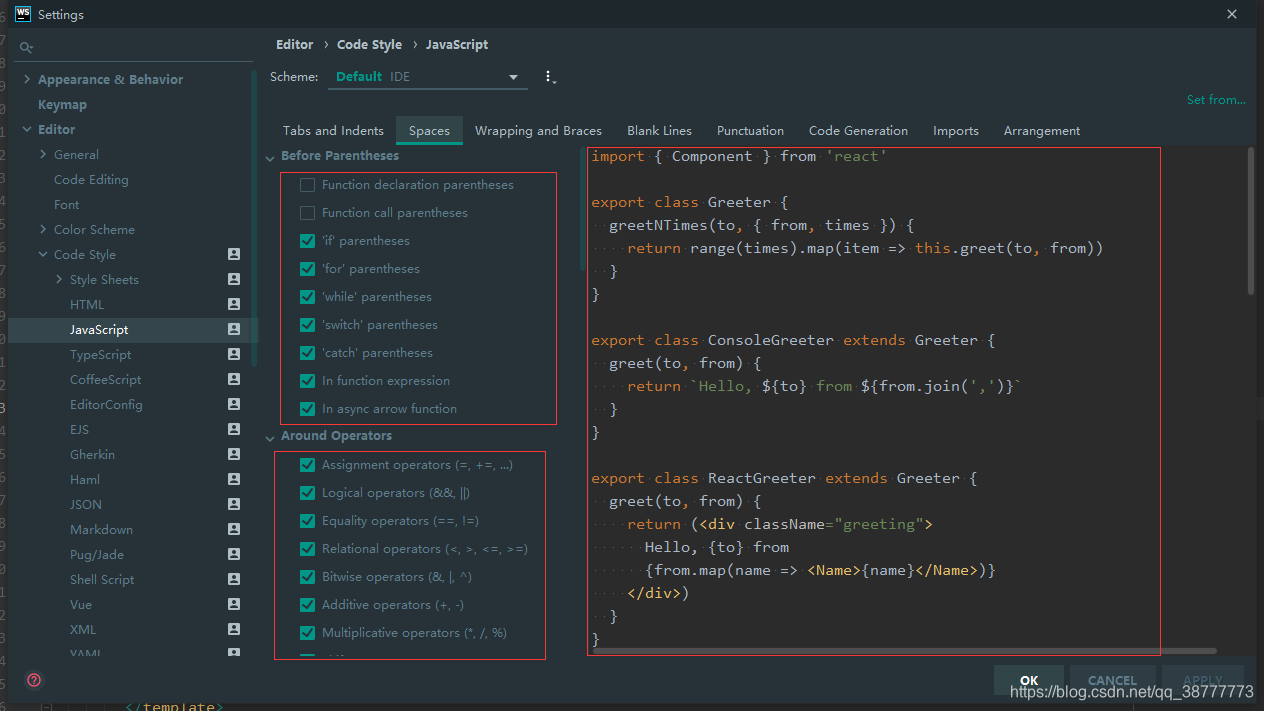The width and height of the screenshot is (1264, 711).
Task: Select Keymap in settings tree
Action: pos(62,104)
